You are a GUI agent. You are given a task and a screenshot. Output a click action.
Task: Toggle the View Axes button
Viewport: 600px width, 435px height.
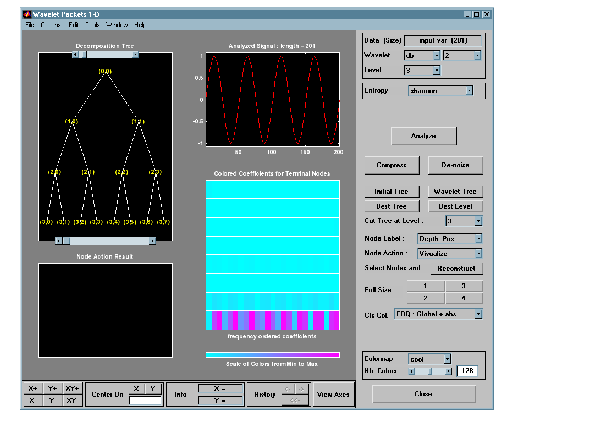tap(331, 394)
